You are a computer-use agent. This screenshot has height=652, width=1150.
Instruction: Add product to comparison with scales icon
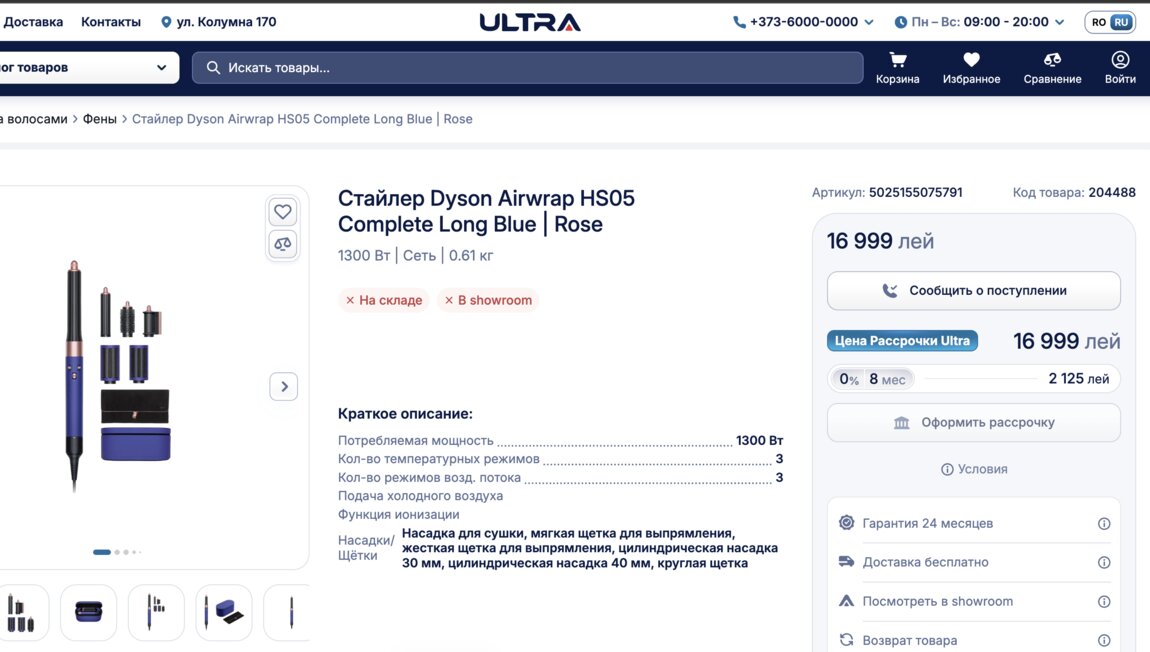pyautogui.click(x=283, y=244)
